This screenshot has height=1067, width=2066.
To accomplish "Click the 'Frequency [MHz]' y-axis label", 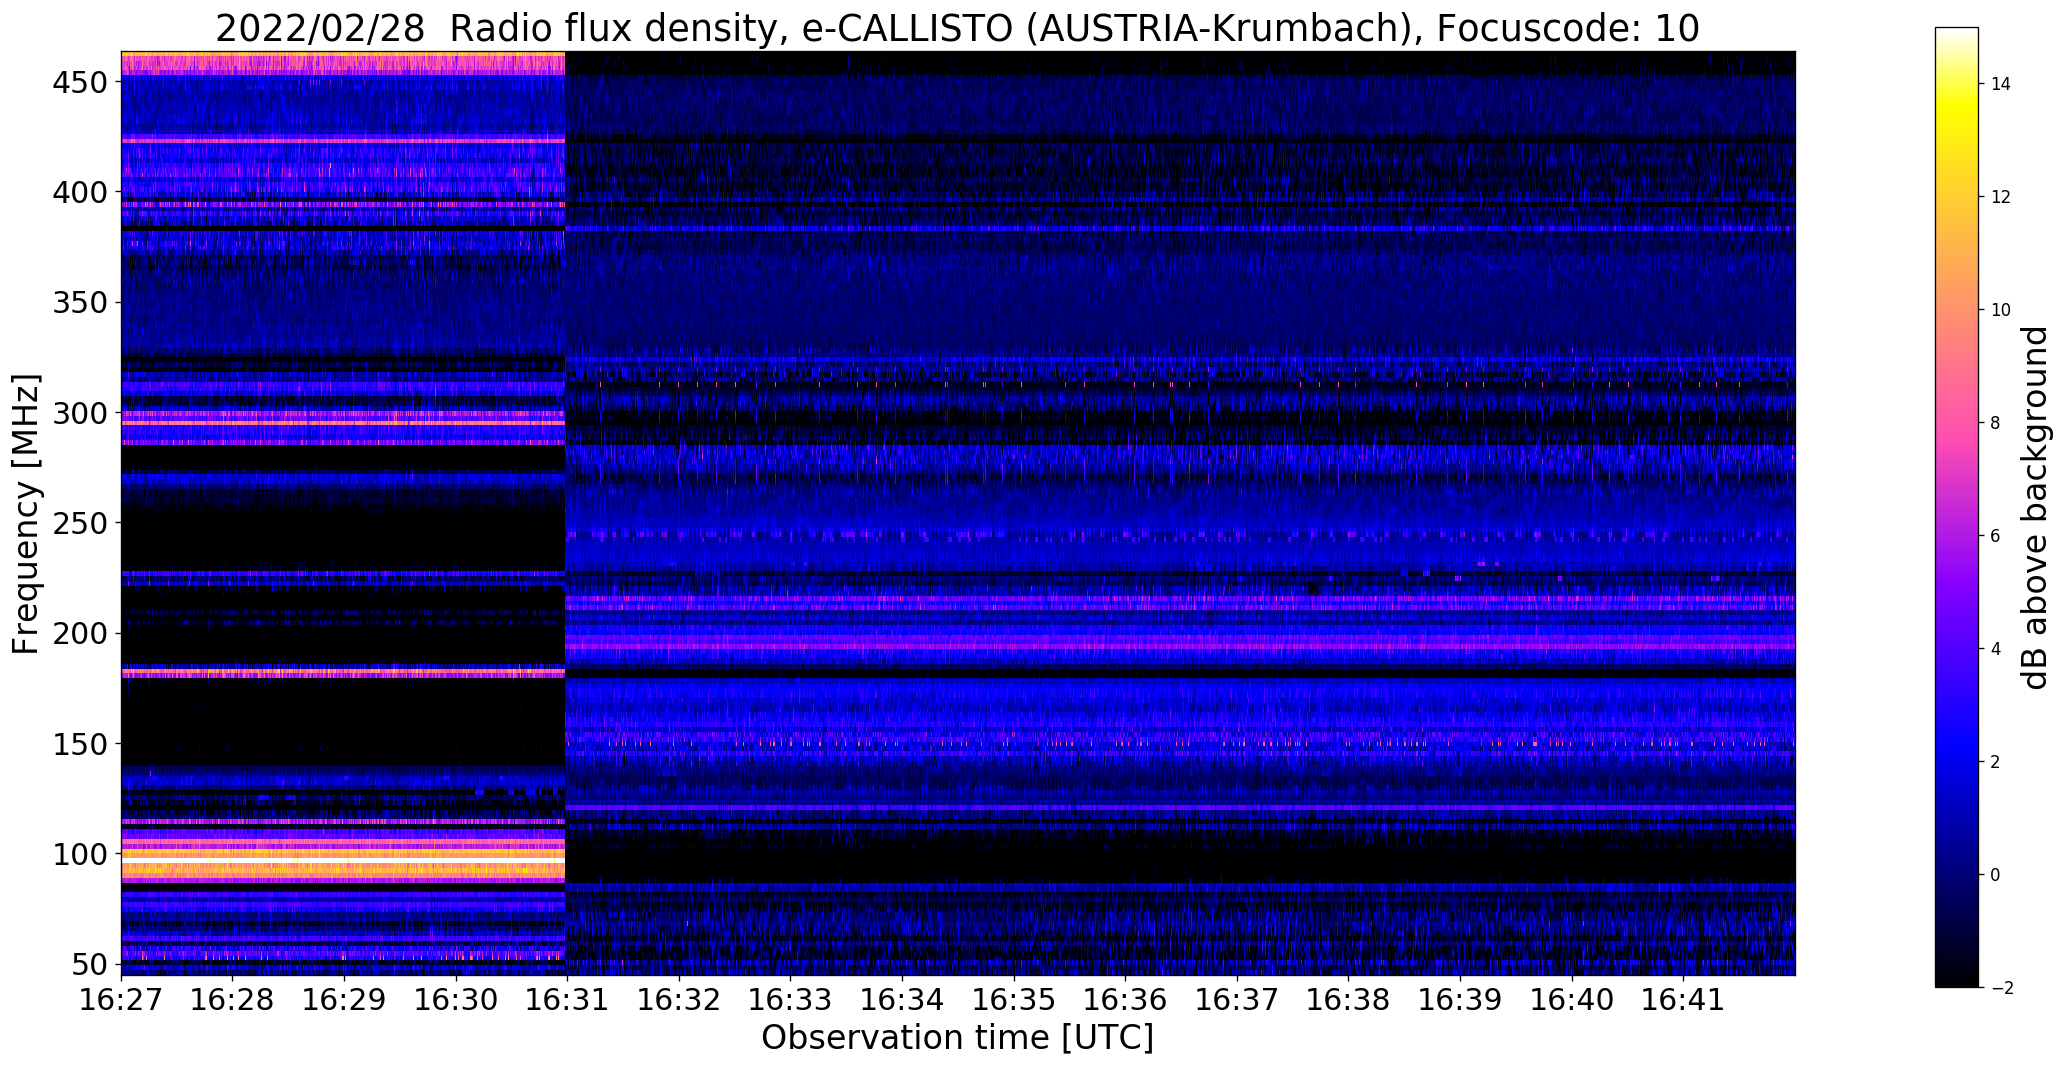I will point(26,514).
